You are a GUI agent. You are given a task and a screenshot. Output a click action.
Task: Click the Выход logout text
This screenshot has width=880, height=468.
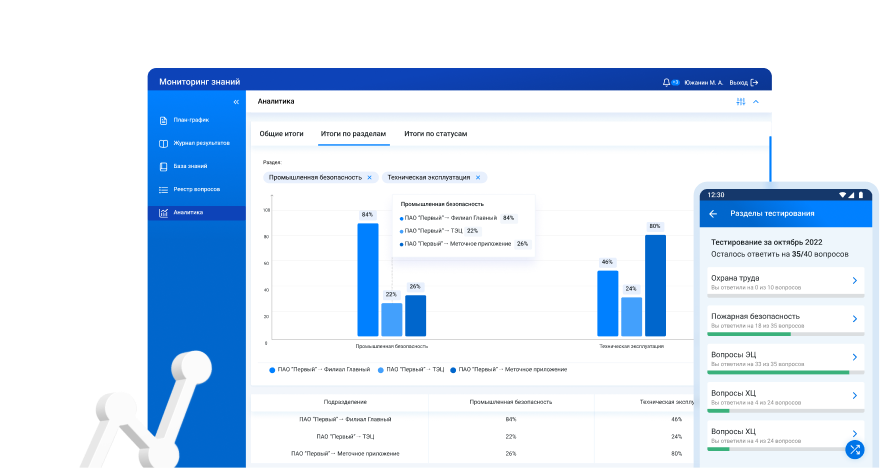739,82
